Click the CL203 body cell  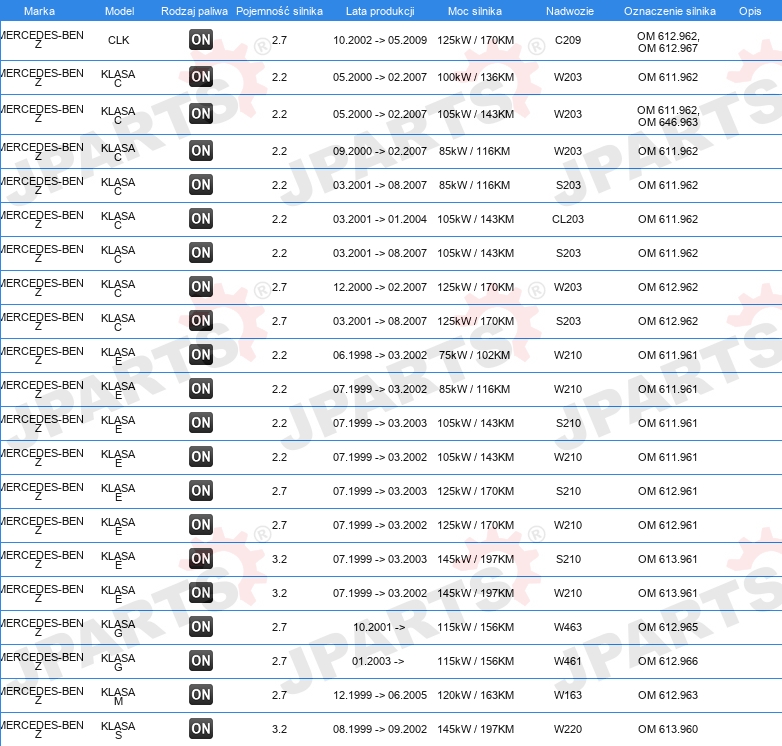click(568, 219)
